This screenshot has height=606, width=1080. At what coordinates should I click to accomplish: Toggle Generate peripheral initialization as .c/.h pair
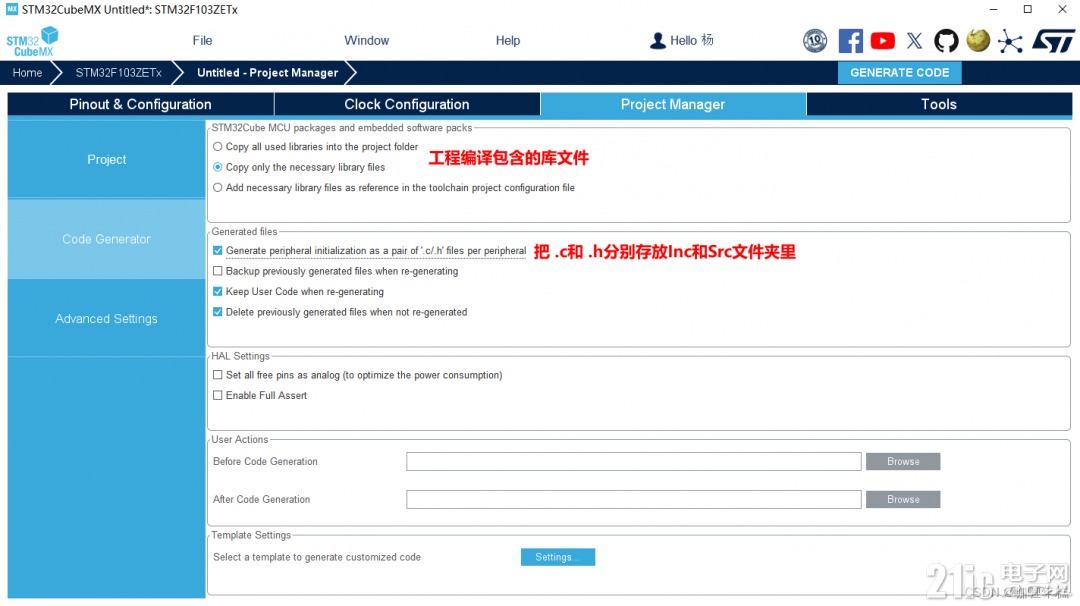tap(218, 251)
